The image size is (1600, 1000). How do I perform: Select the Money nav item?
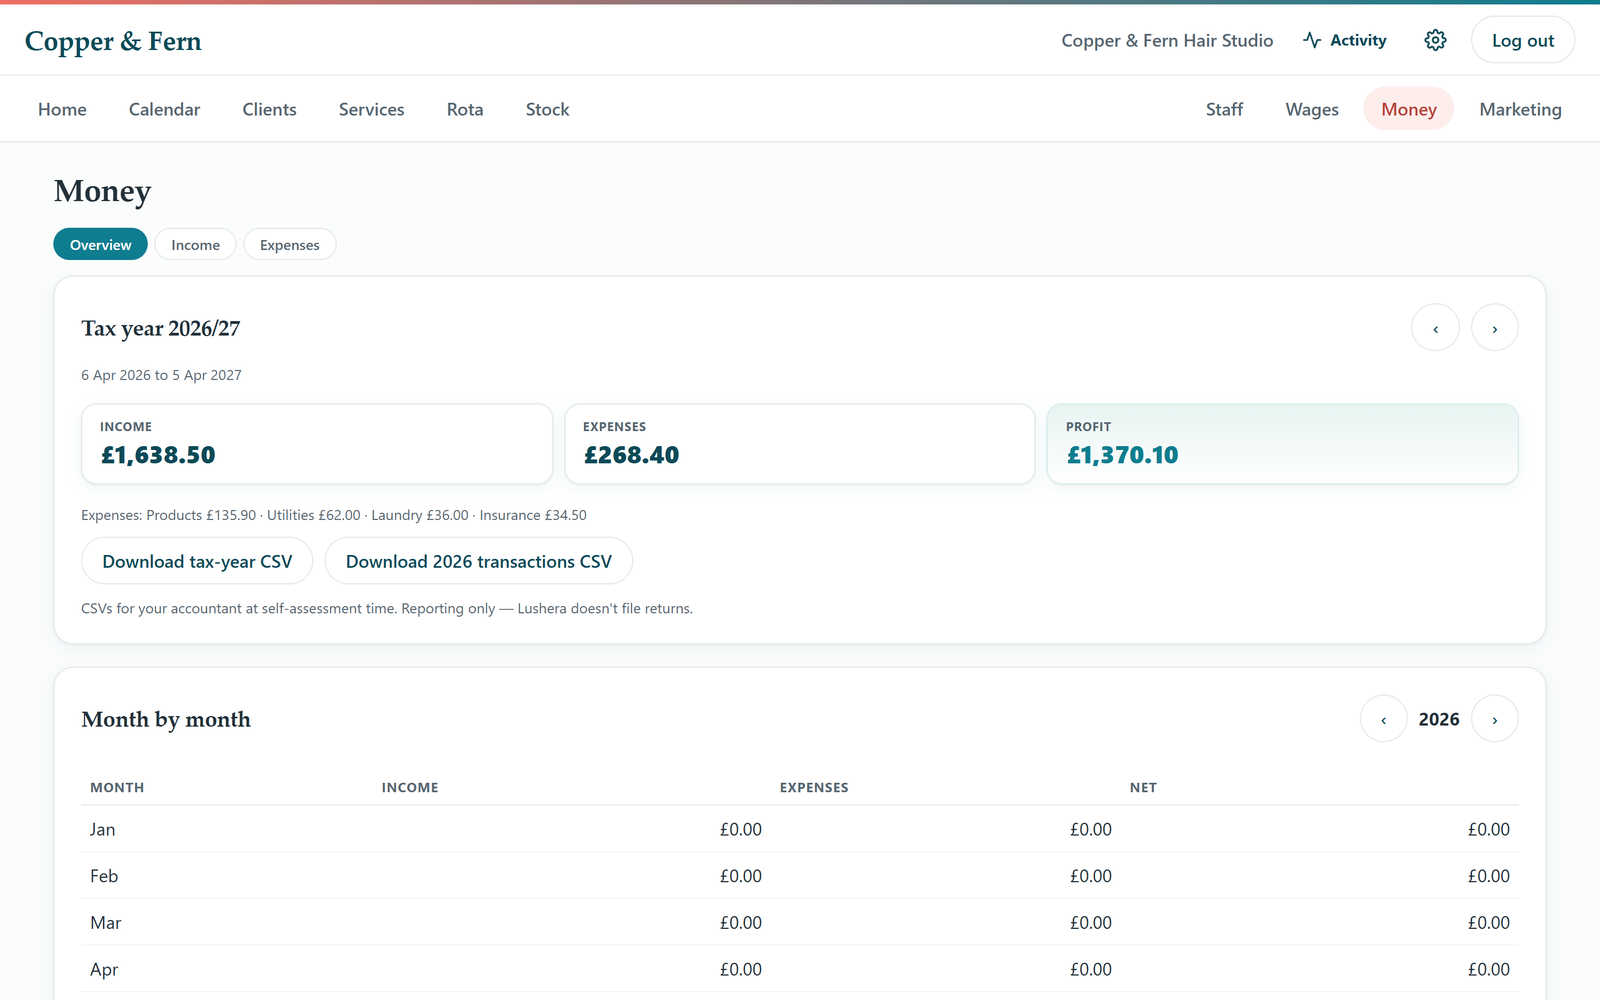point(1408,109)
